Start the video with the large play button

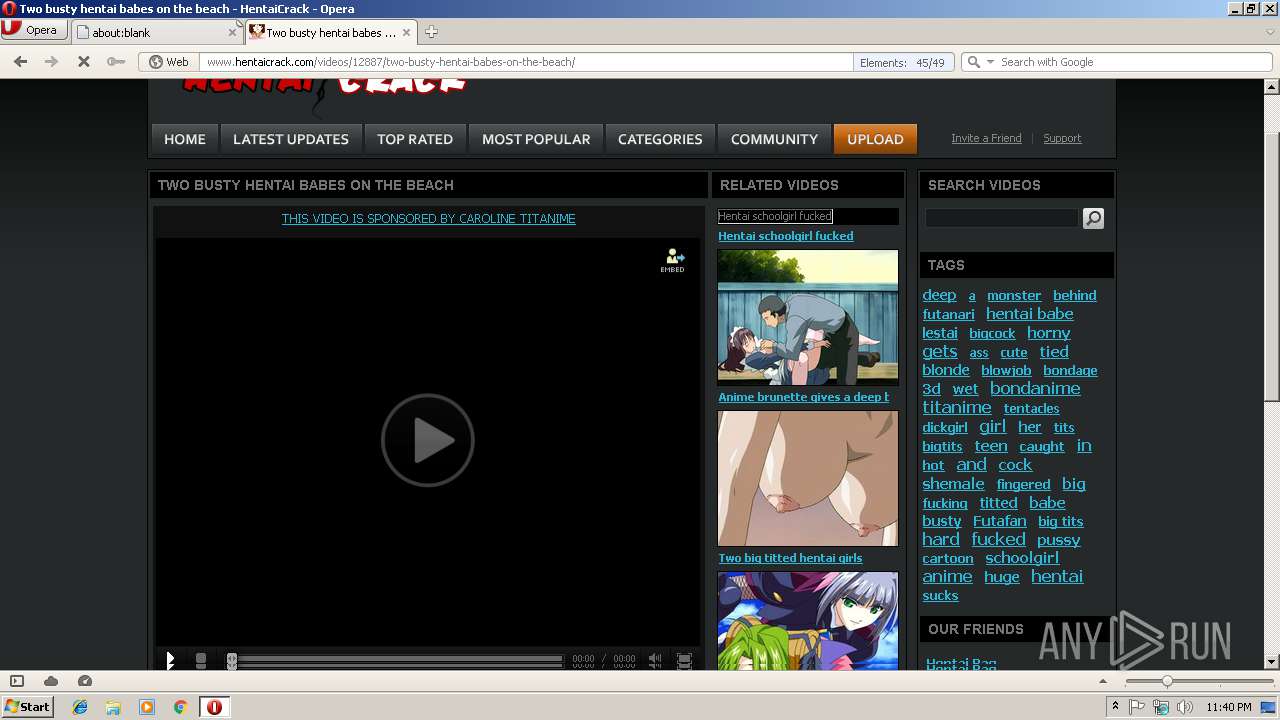point(428,440)
